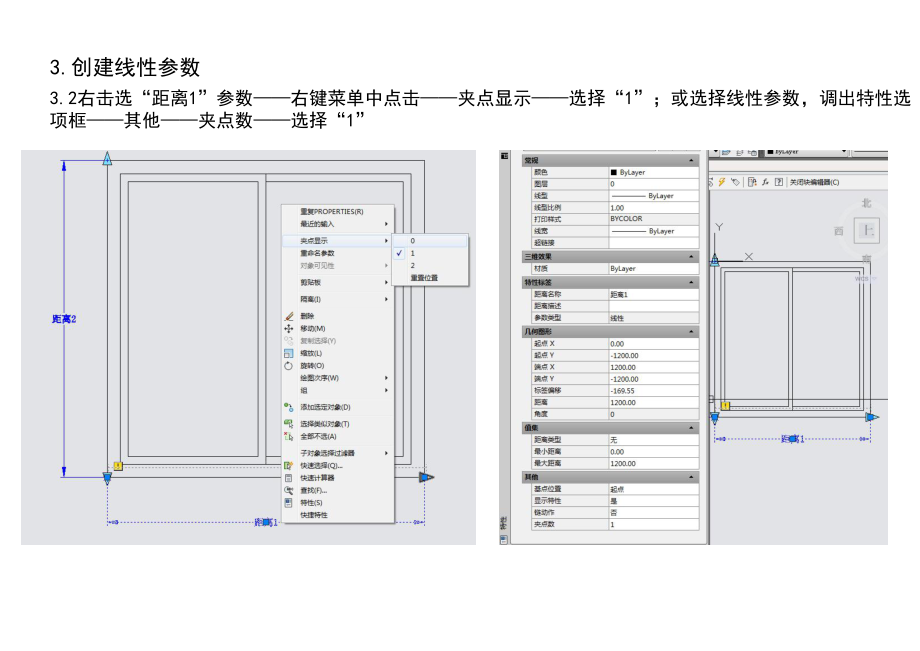Click the 旋转(O) rotate icon

click(289, 365)
